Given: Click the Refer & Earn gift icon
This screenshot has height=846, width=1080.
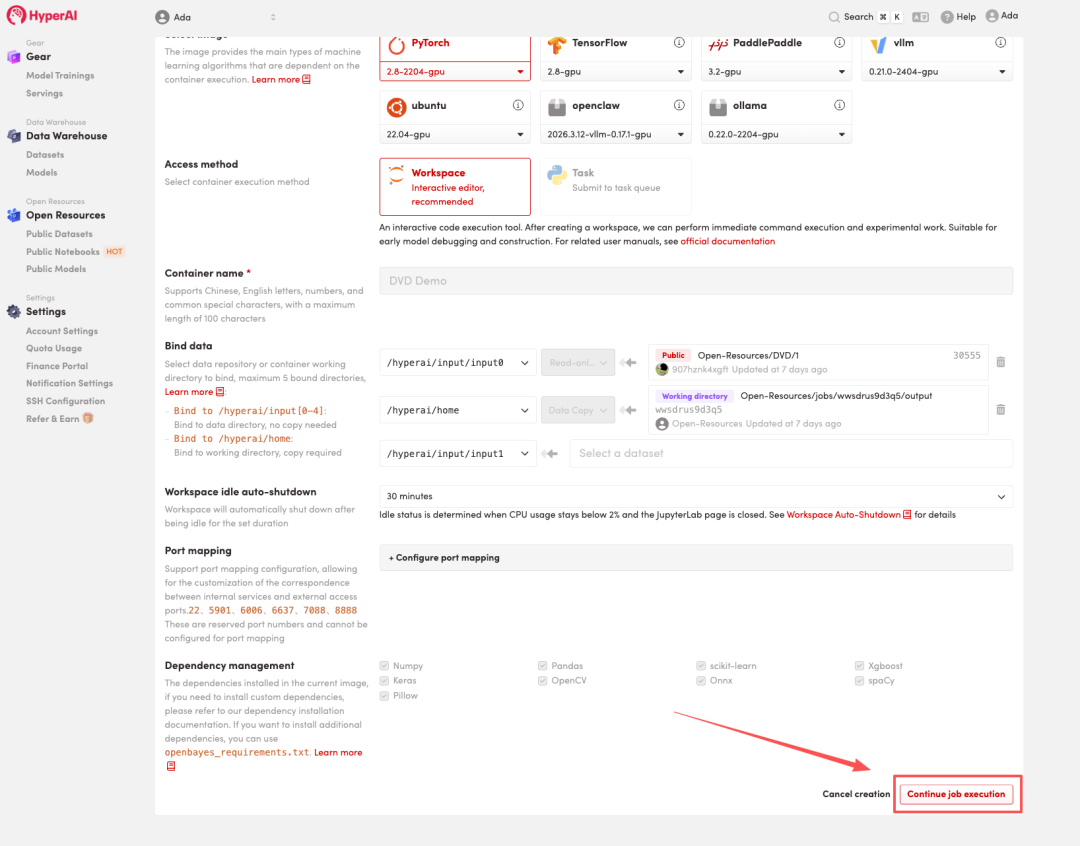Looking at the screenshot, I should (87, 418).
